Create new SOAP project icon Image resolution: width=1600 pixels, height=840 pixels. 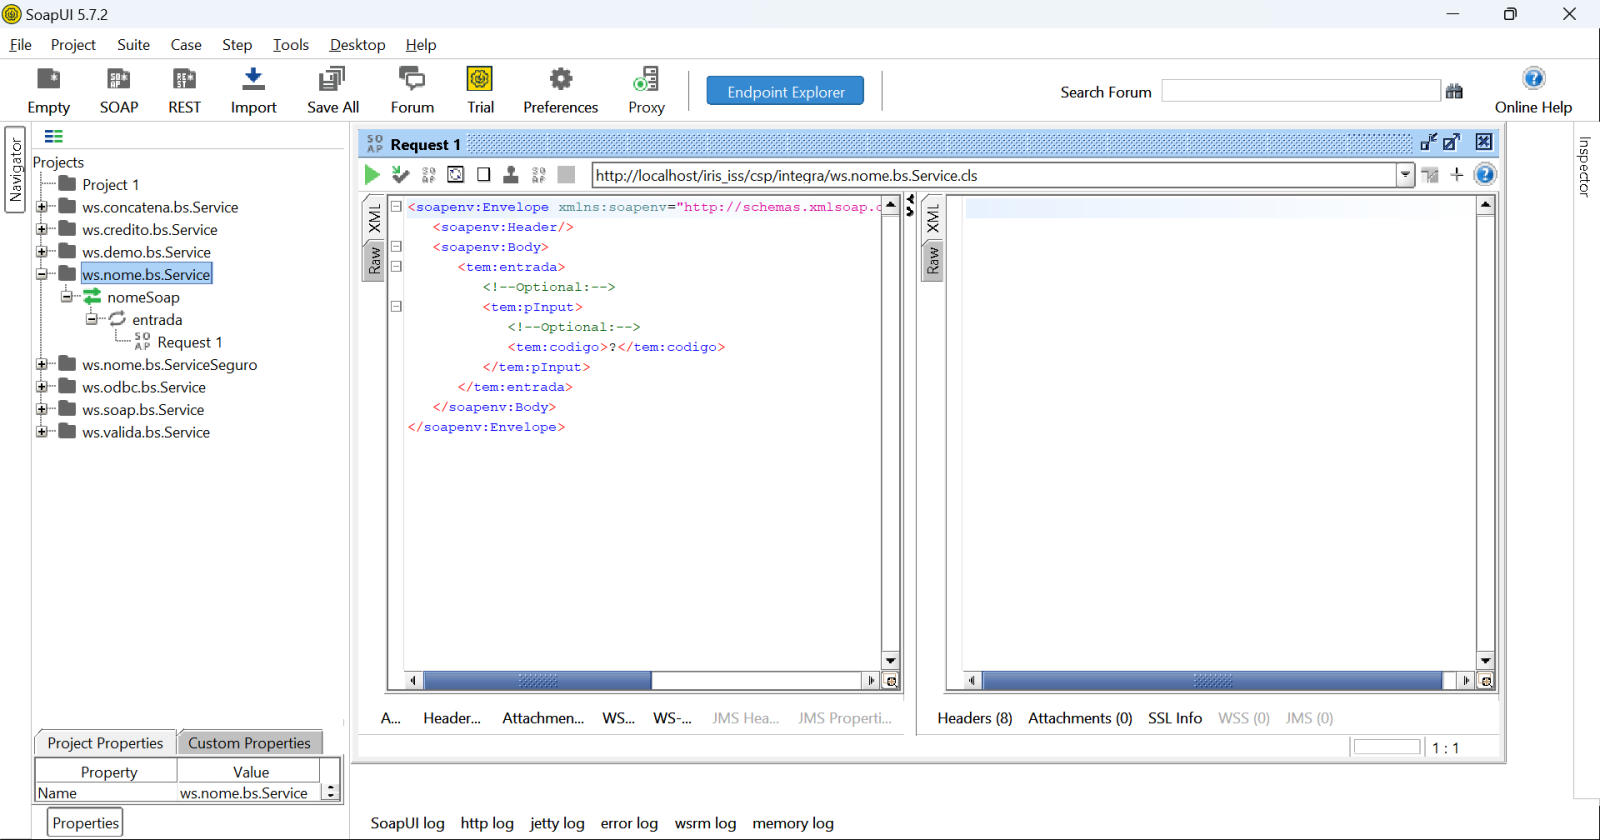click(x=118, y=80)
